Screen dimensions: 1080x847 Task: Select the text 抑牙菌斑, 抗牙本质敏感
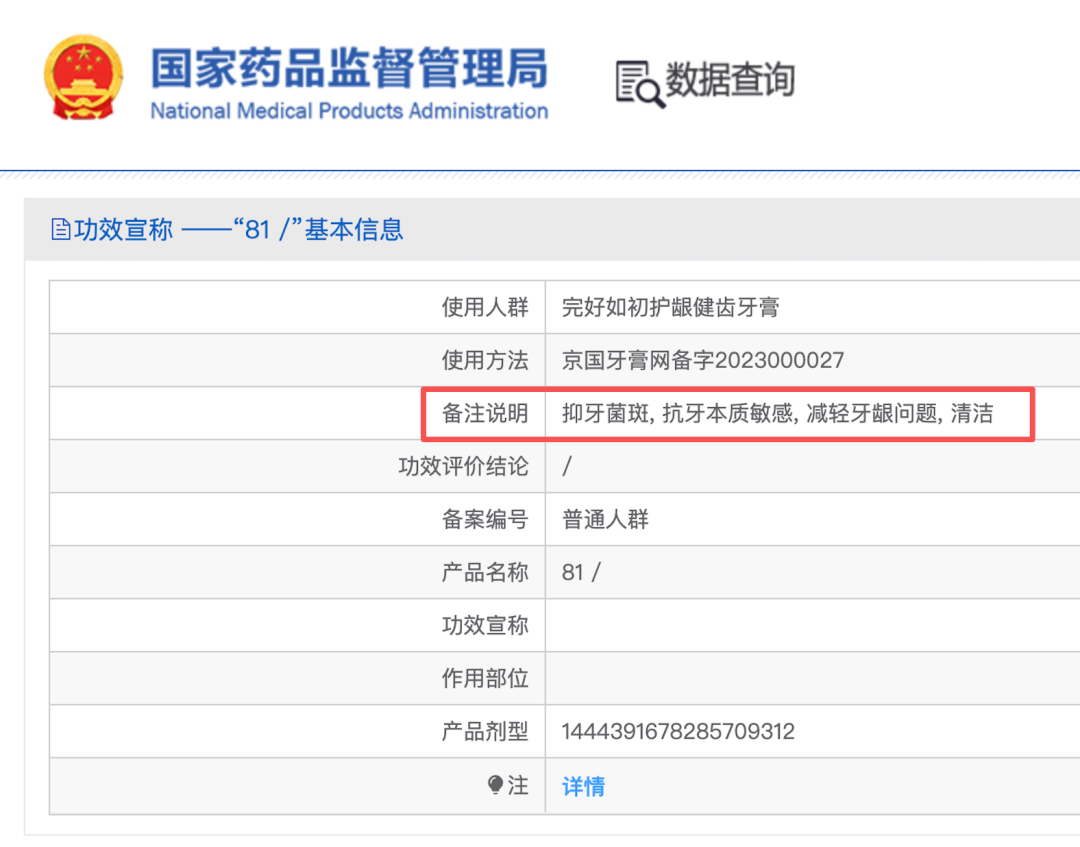(677, 413)
